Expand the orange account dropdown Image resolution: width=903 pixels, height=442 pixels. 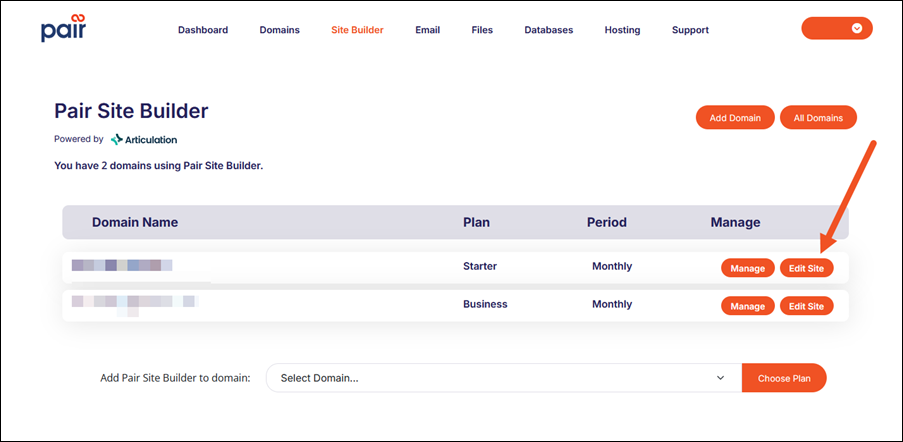pos(837,28)
